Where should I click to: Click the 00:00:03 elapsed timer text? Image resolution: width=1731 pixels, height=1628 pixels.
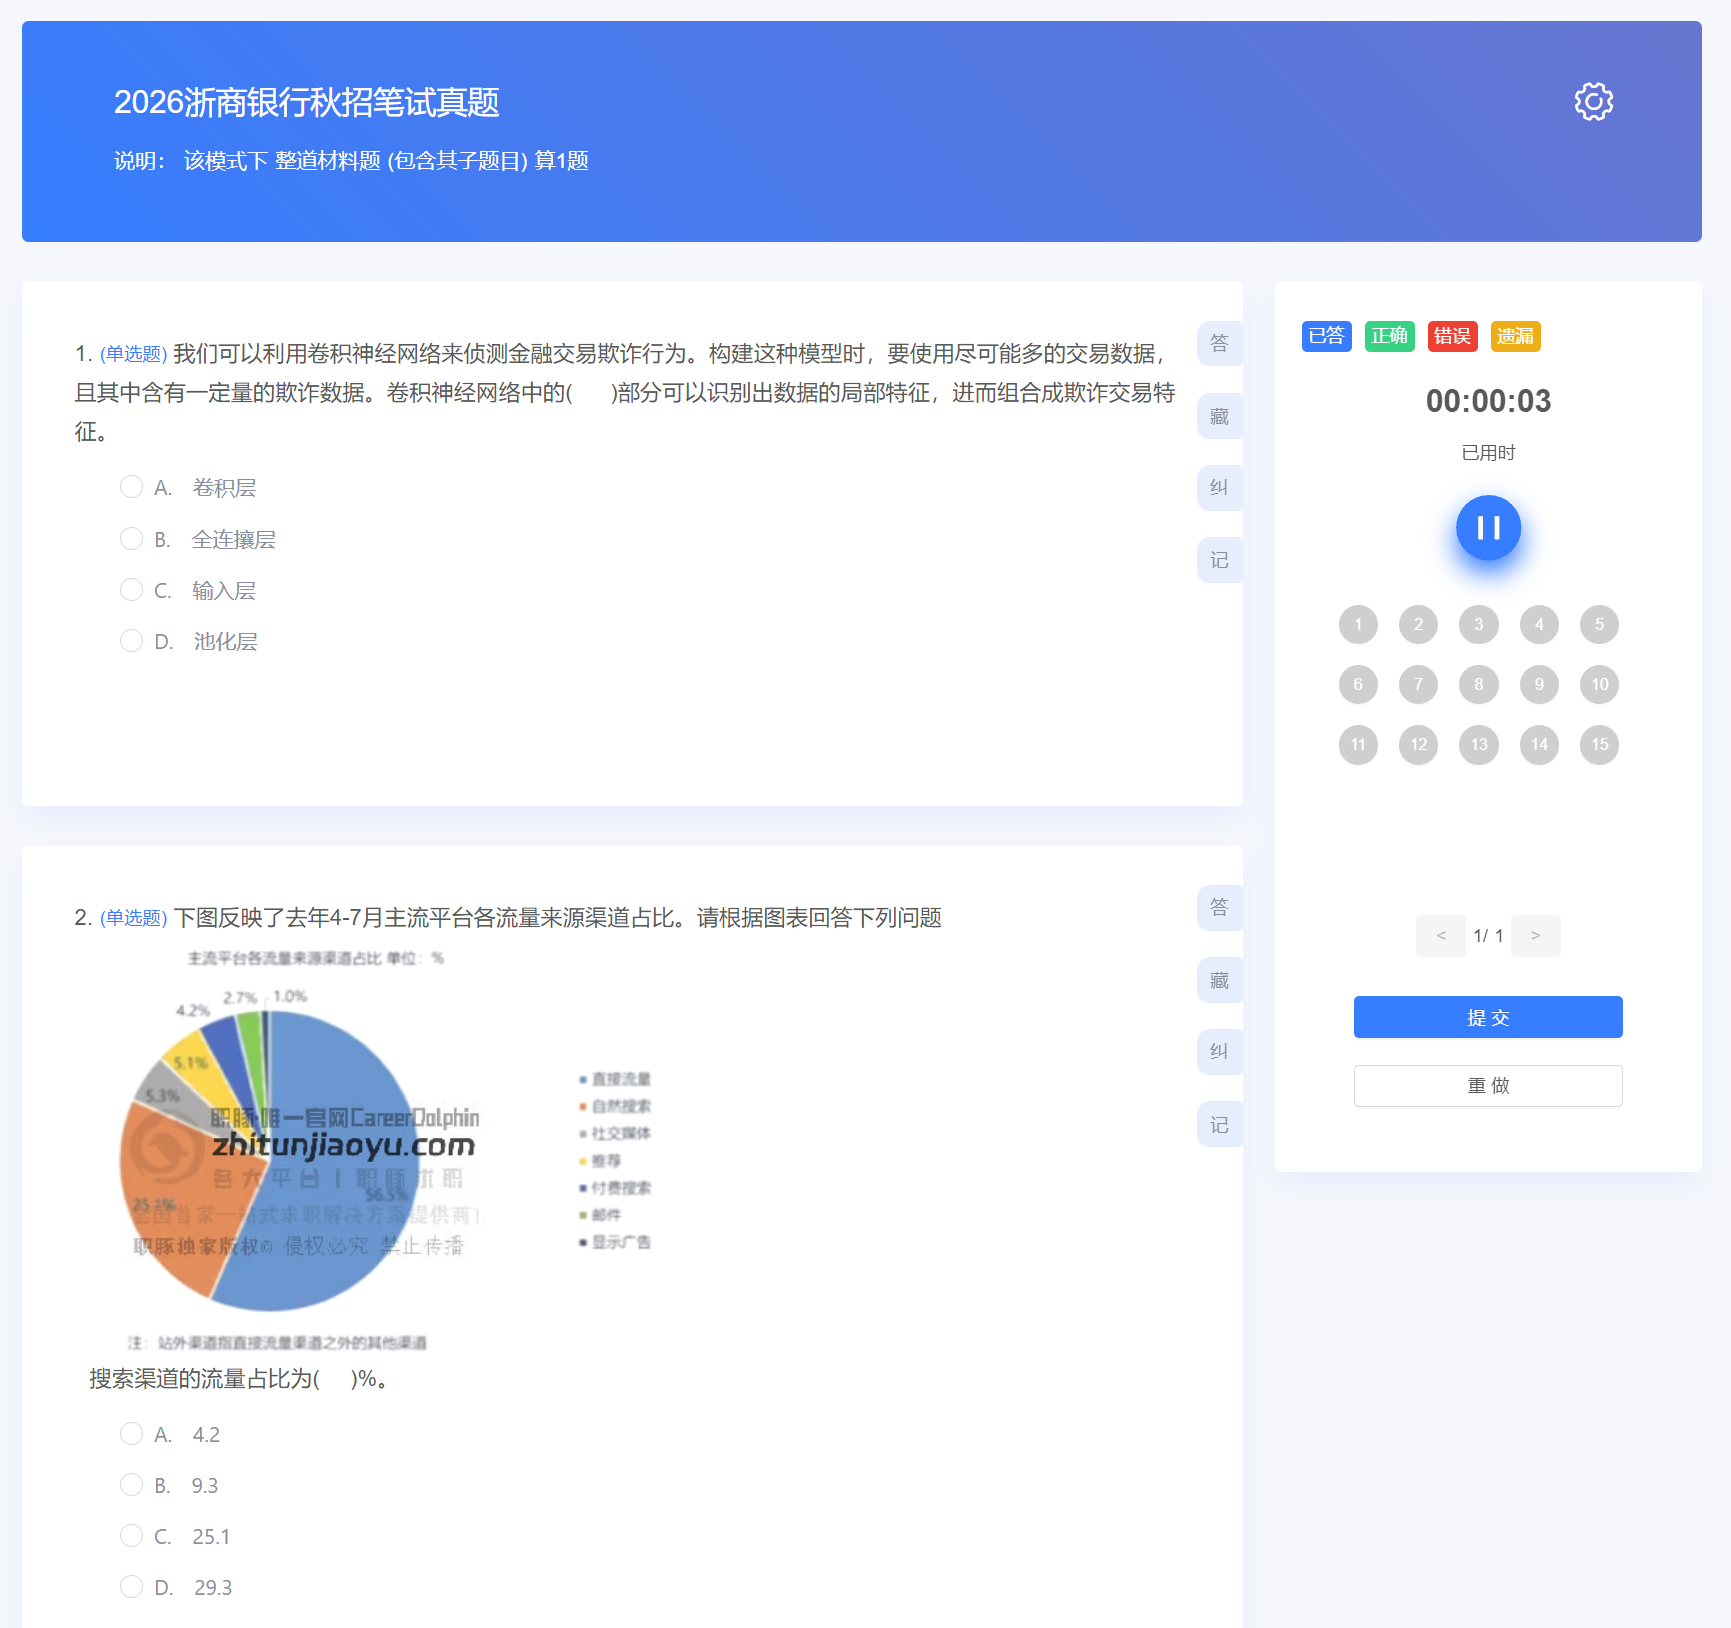pyautogui.click(x=1488, y=401)
